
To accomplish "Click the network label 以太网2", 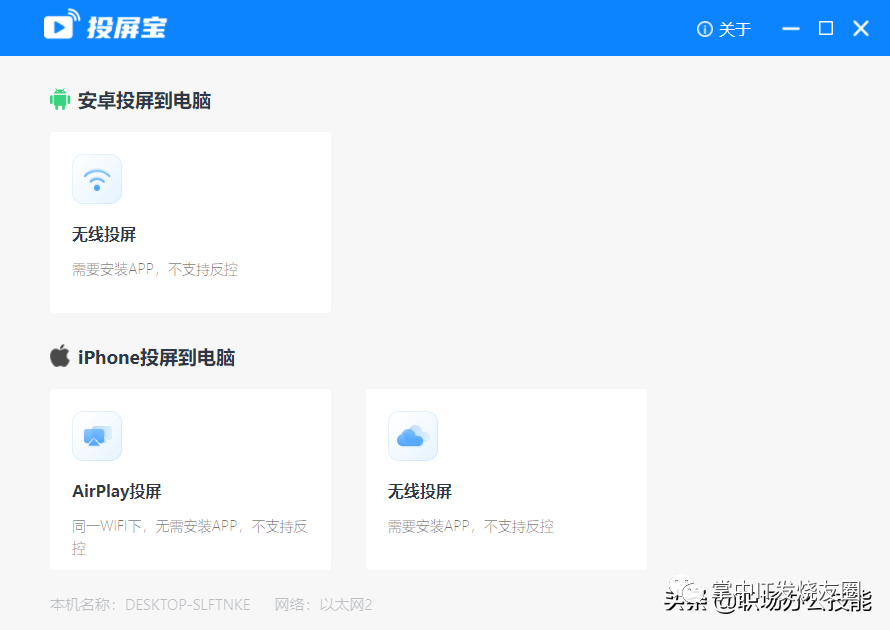I will click(x=349, y=604).
